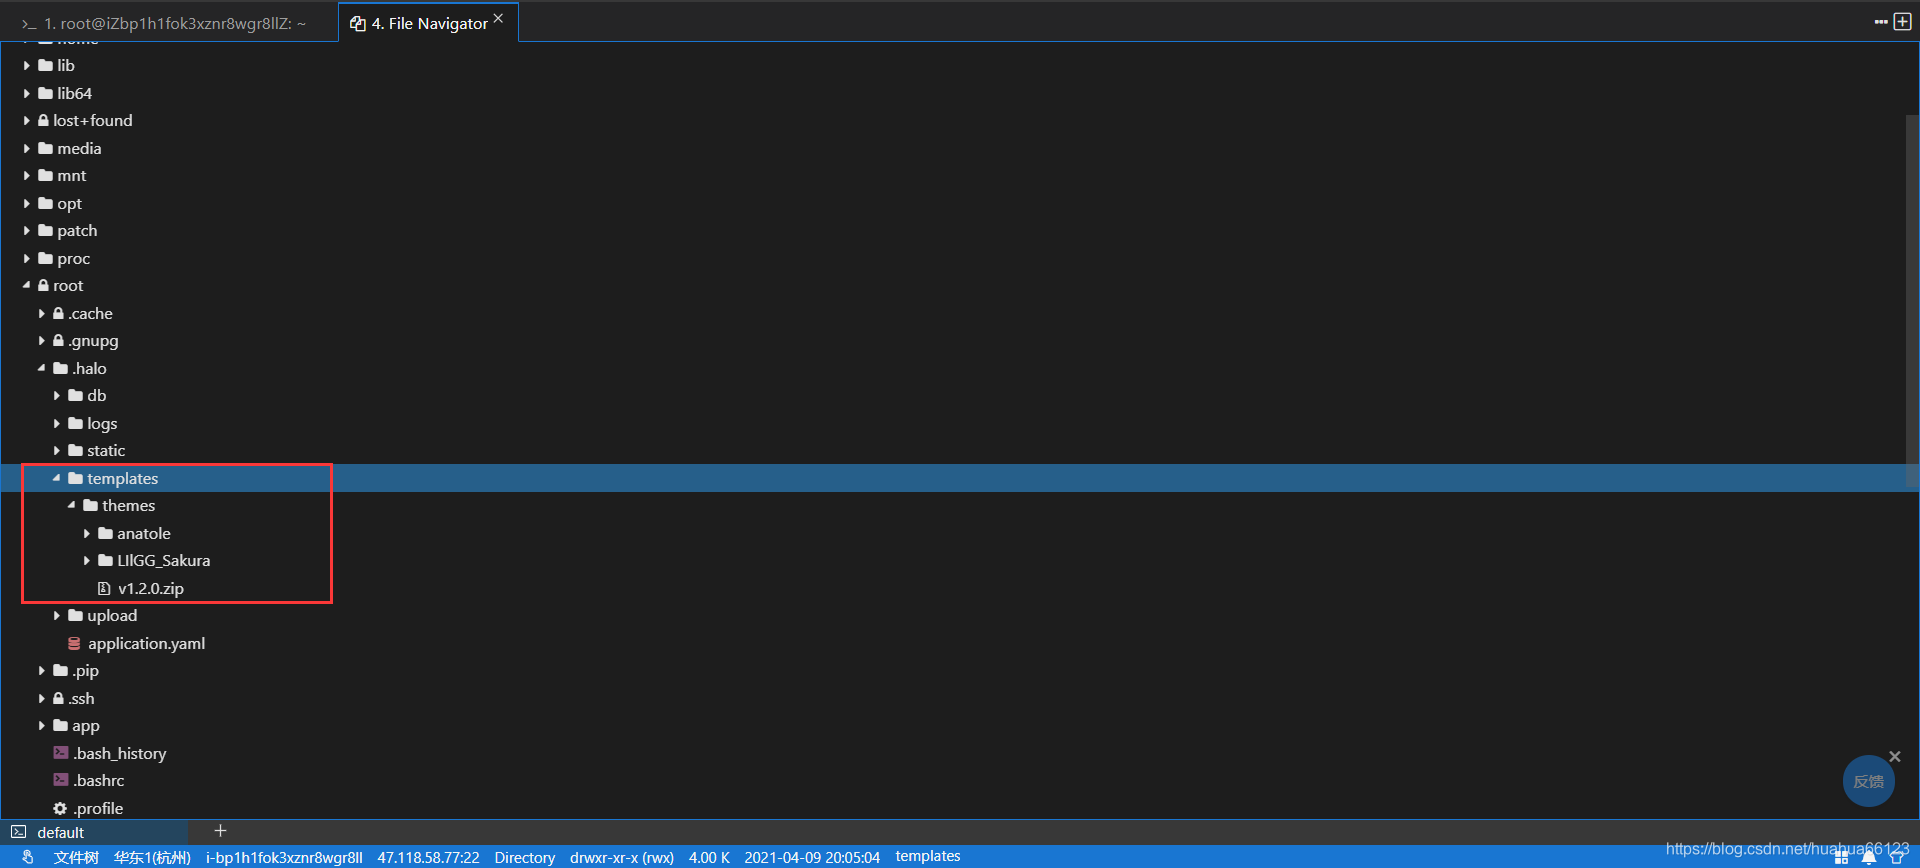Close the File Navigator tab
1920x868 pixels.
click(498, 18)
